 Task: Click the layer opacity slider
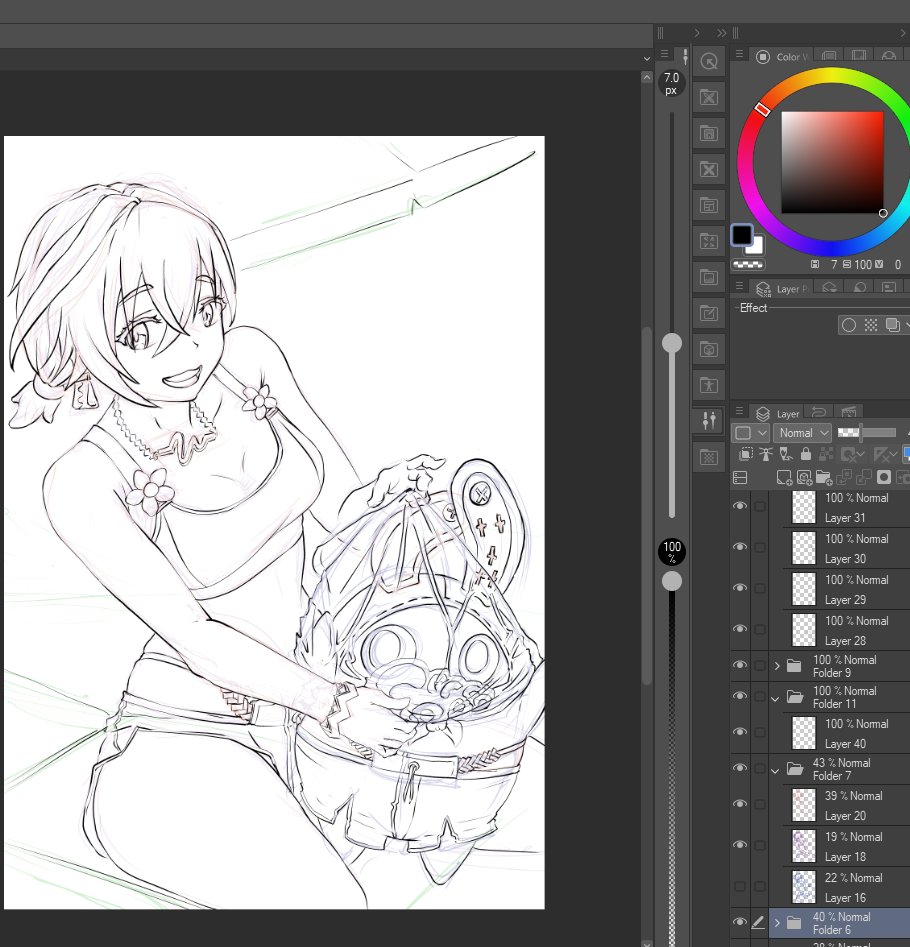pos(867,432)
